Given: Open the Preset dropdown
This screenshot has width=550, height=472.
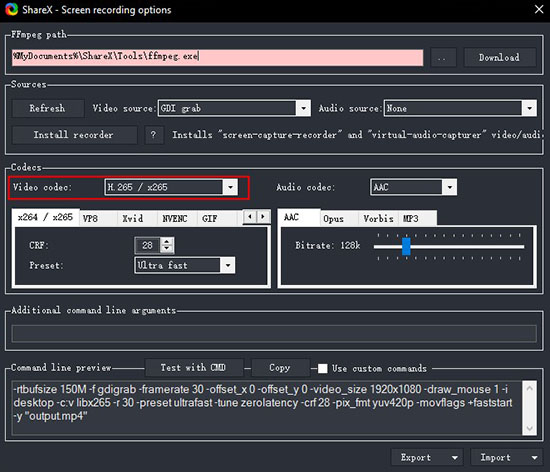Looking at the screenshot, I should 185,265.
